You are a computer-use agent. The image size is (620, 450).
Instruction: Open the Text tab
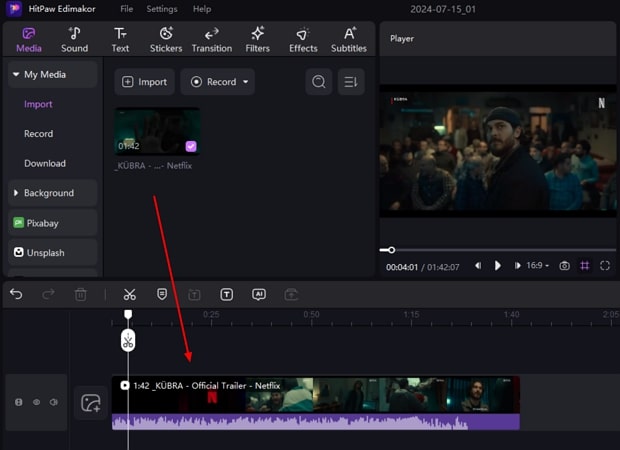click(120, 40)
